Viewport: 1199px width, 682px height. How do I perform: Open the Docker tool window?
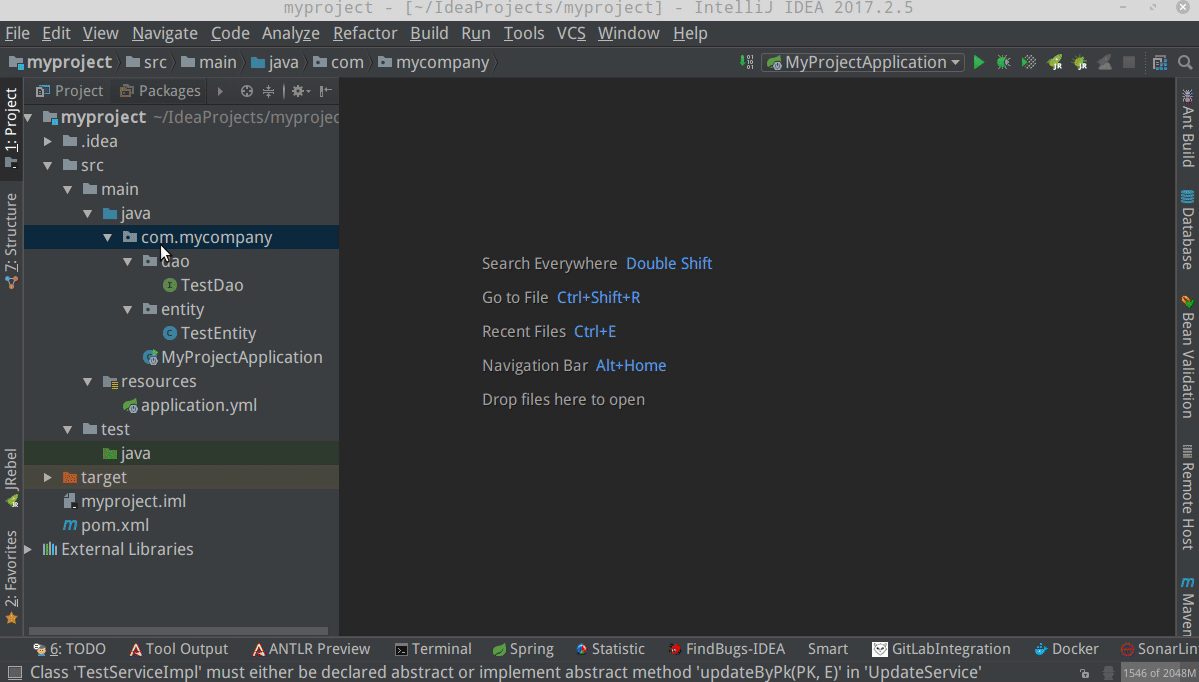click(1066, 649)
